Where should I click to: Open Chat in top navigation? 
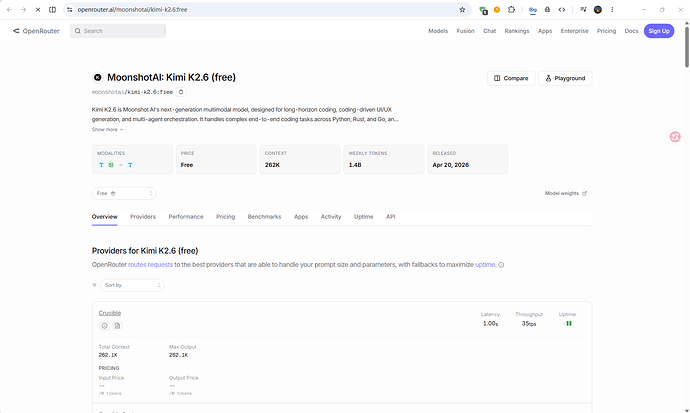pos(489,31)
